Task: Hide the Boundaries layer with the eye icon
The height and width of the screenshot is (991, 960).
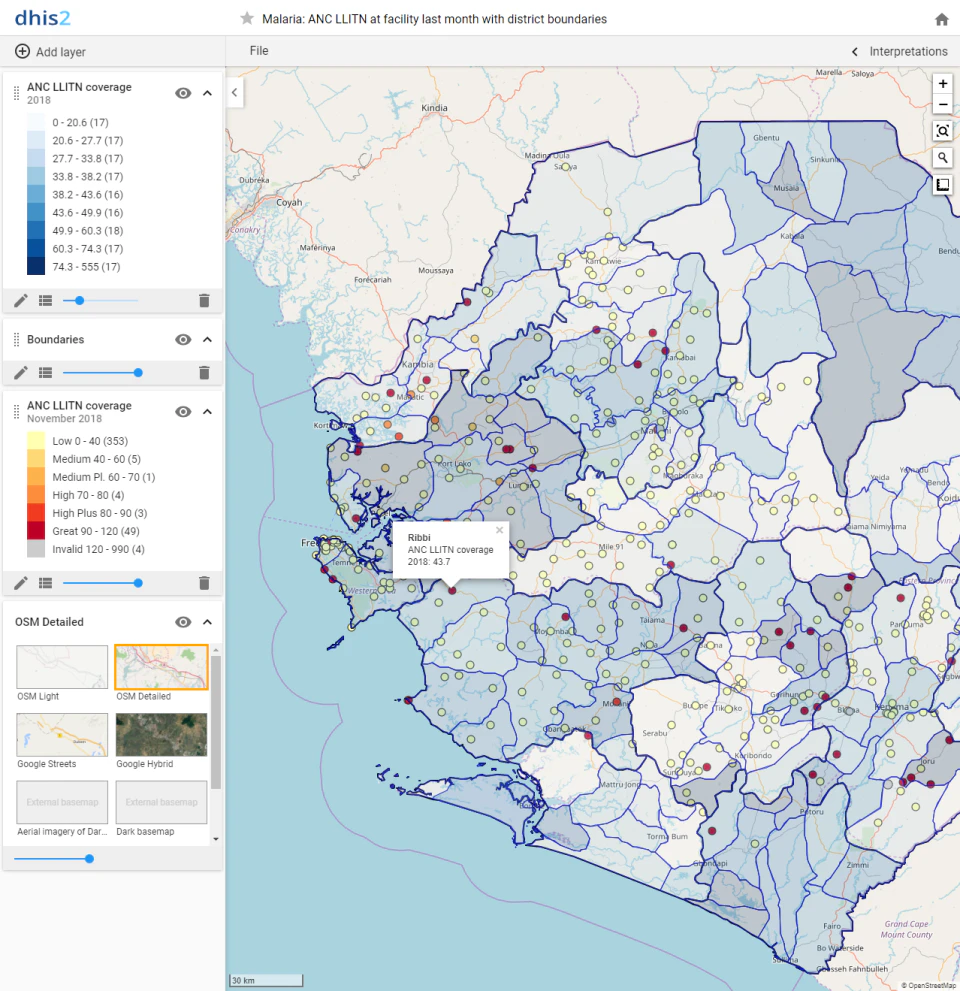Action: click(x=183, y=340)
